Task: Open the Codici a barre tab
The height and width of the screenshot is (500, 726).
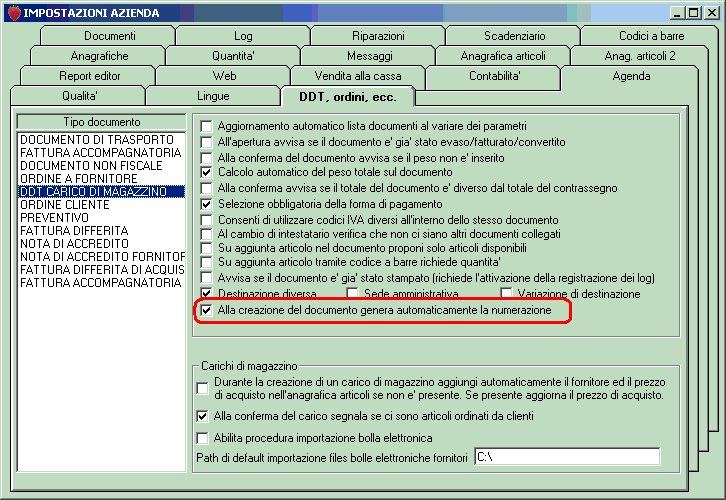Action: pyautogui.click(x=651, y=36)
